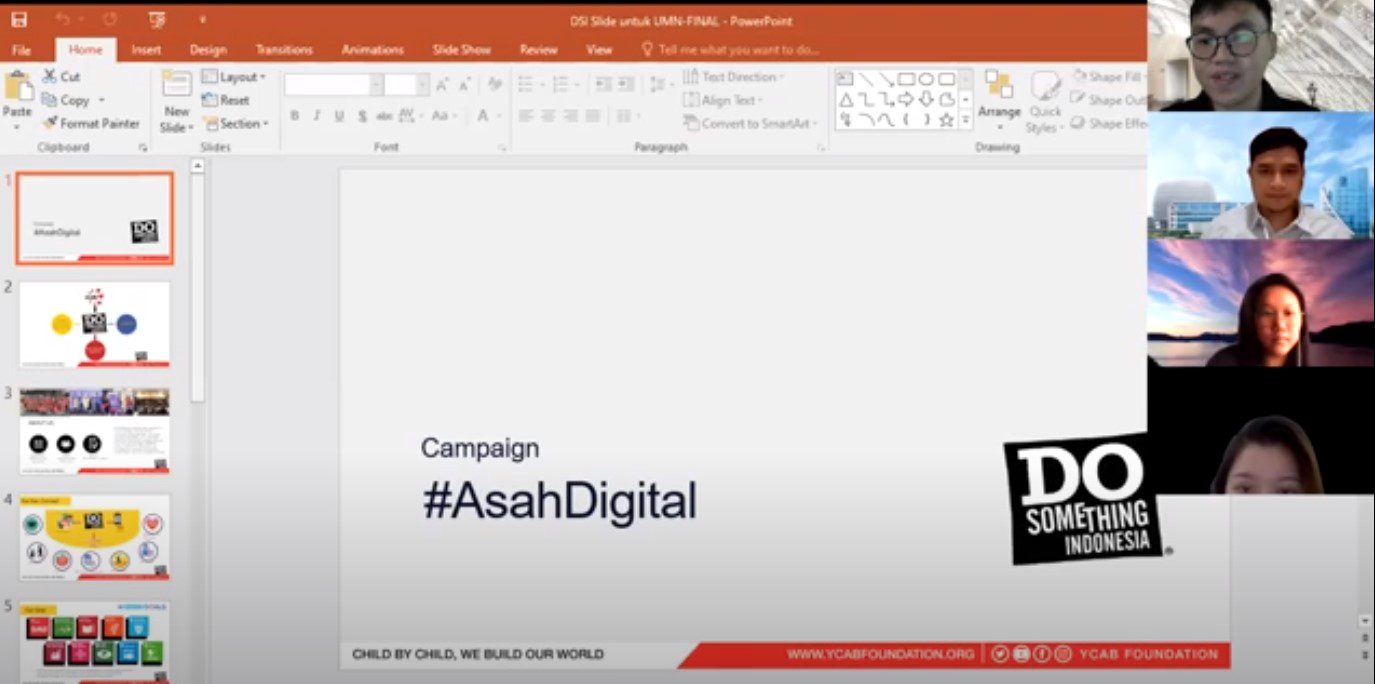Image resolution: width=1375 pixels, height=684 pixels.
Task: Click the Copy button
Action: [74, 100]
